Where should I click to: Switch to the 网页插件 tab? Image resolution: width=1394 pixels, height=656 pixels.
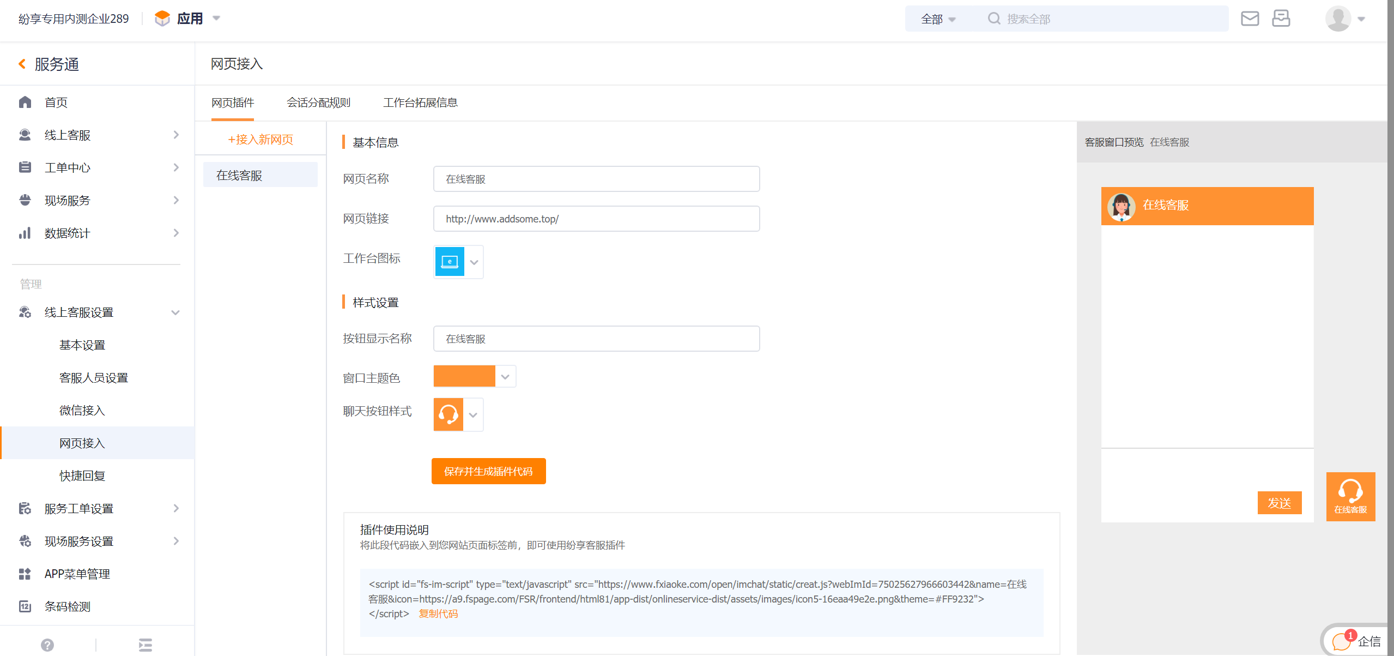point(233,103)
